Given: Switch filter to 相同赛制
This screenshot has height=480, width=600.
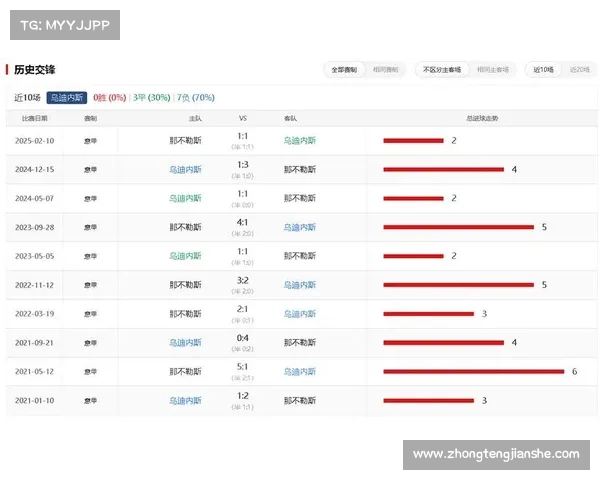Looking at the screenshot, I should [x=384, y=70].
